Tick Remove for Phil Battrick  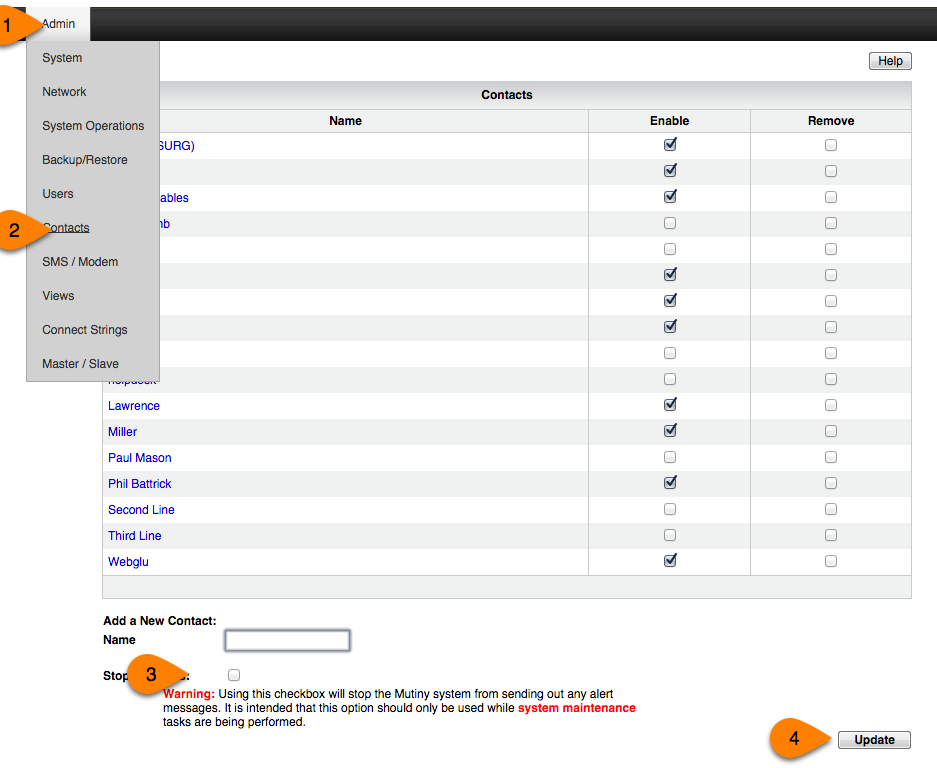(831, 483)
